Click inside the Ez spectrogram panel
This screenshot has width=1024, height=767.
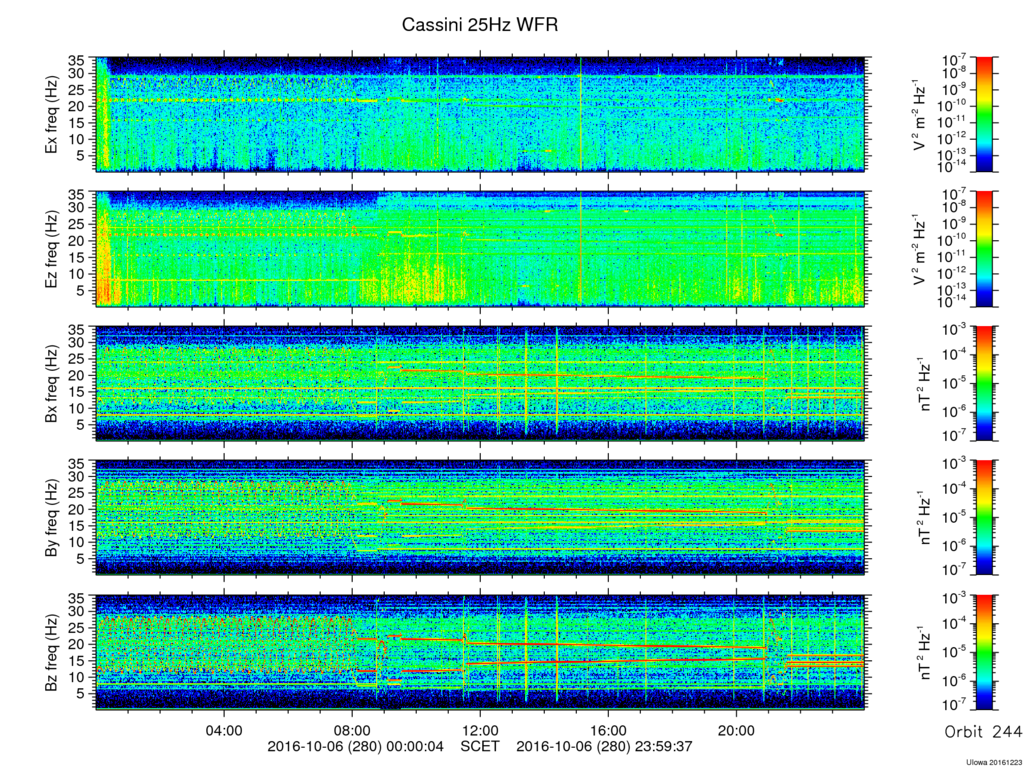(481, 249)
